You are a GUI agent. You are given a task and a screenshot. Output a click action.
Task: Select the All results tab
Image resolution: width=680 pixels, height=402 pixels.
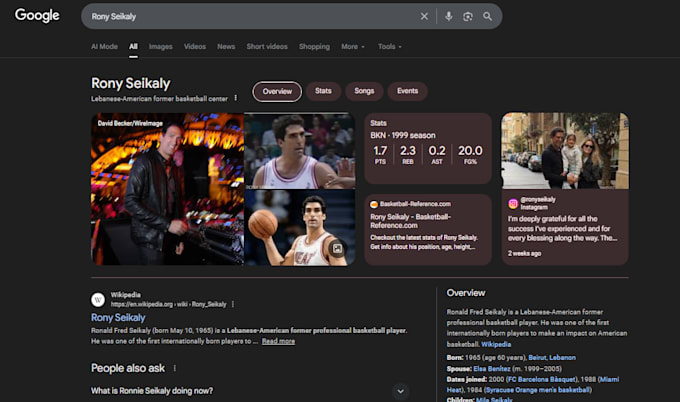tap(133, 46)
